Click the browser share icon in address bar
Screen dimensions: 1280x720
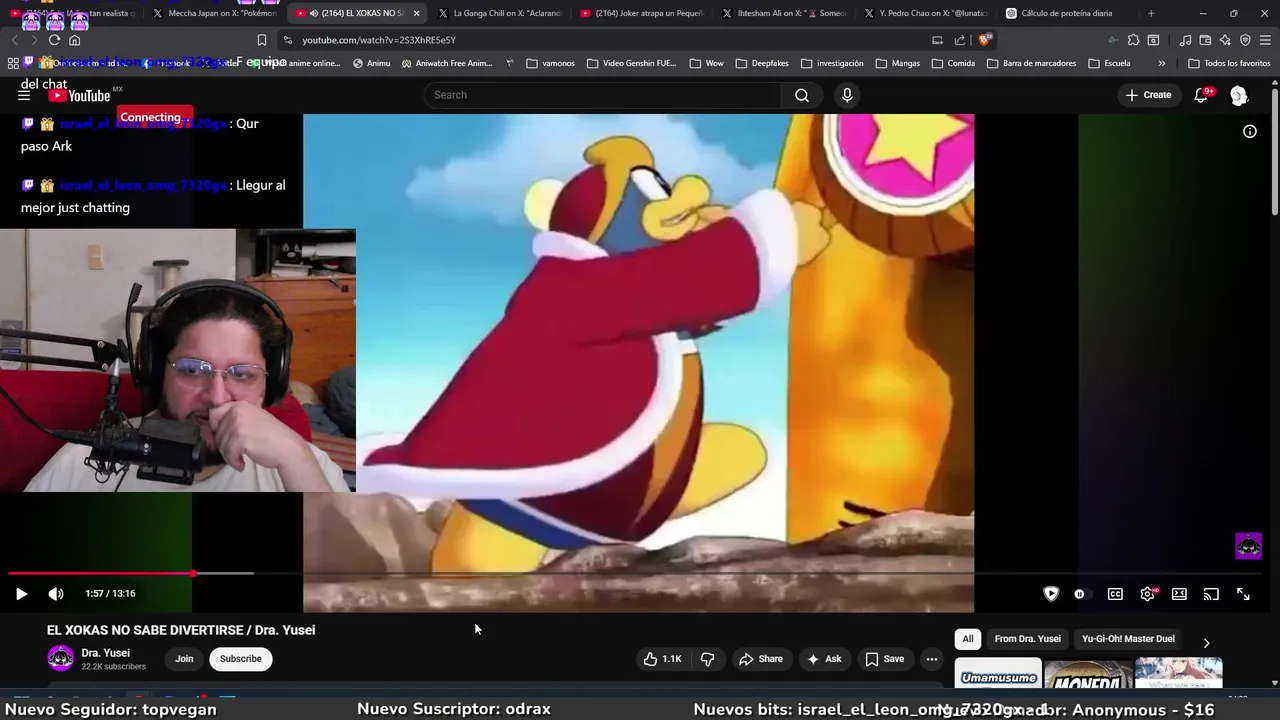(x=960, y=40)
